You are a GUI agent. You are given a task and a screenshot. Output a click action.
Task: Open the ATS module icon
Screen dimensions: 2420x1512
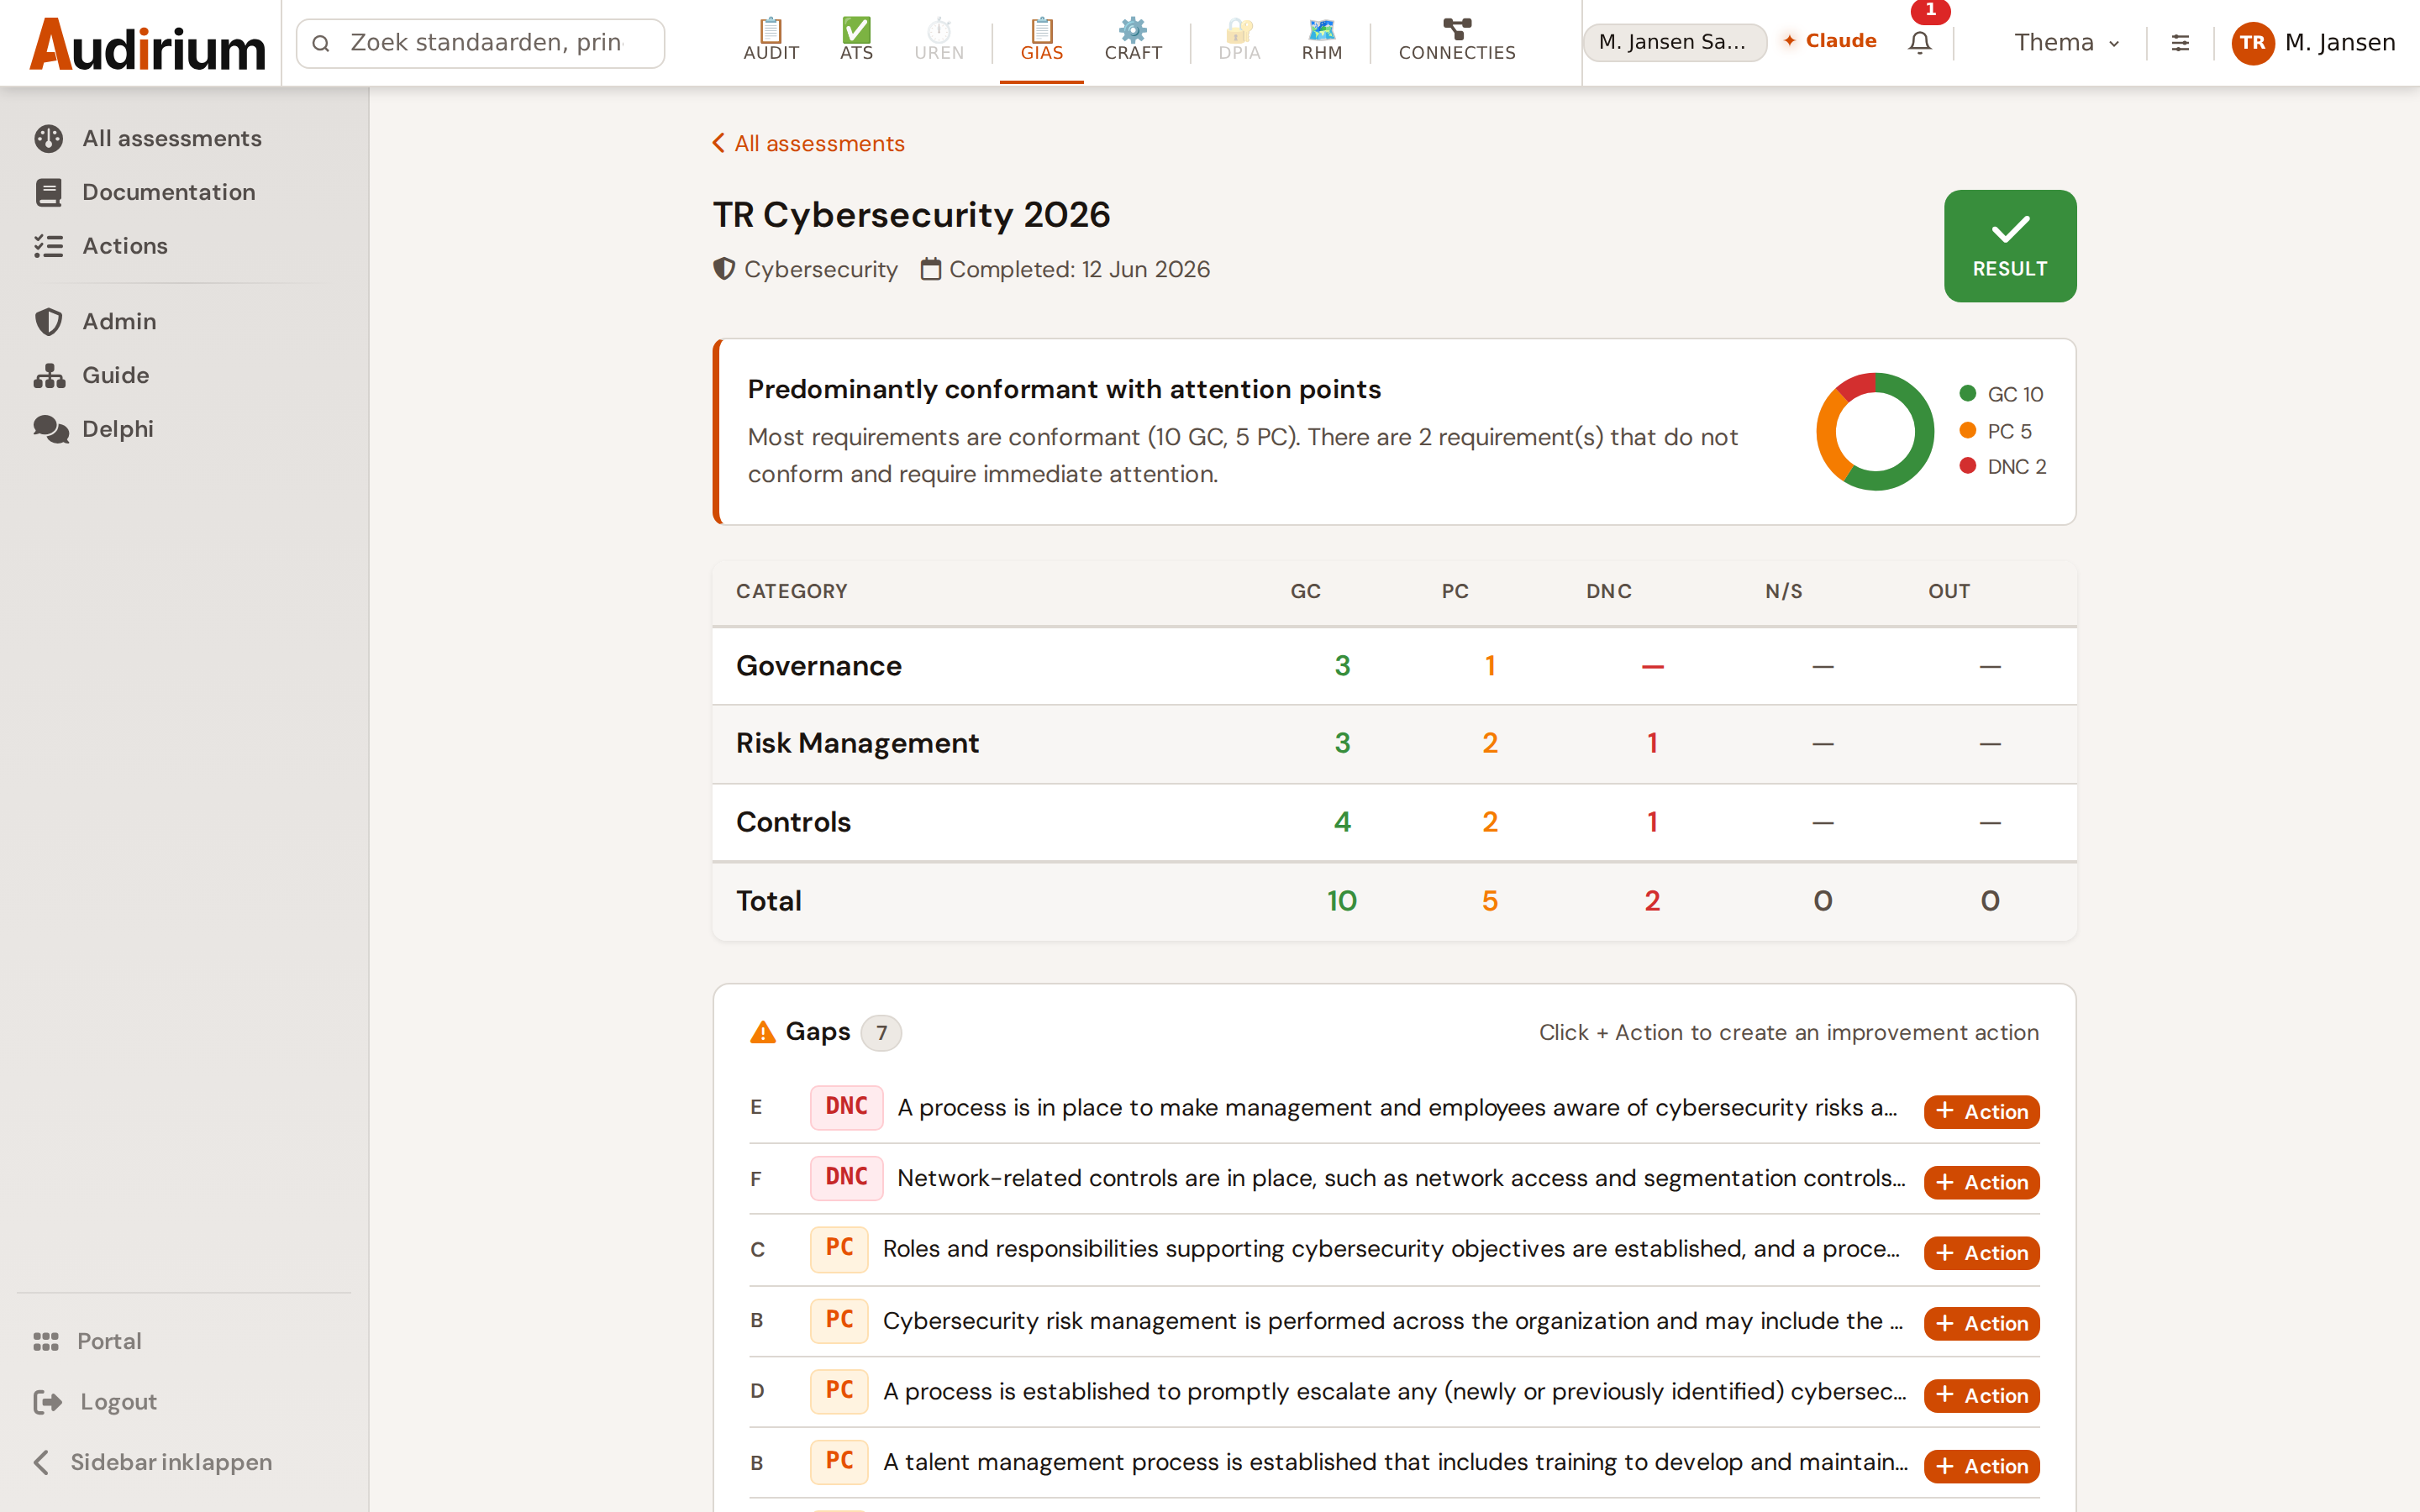coord(856,41)
